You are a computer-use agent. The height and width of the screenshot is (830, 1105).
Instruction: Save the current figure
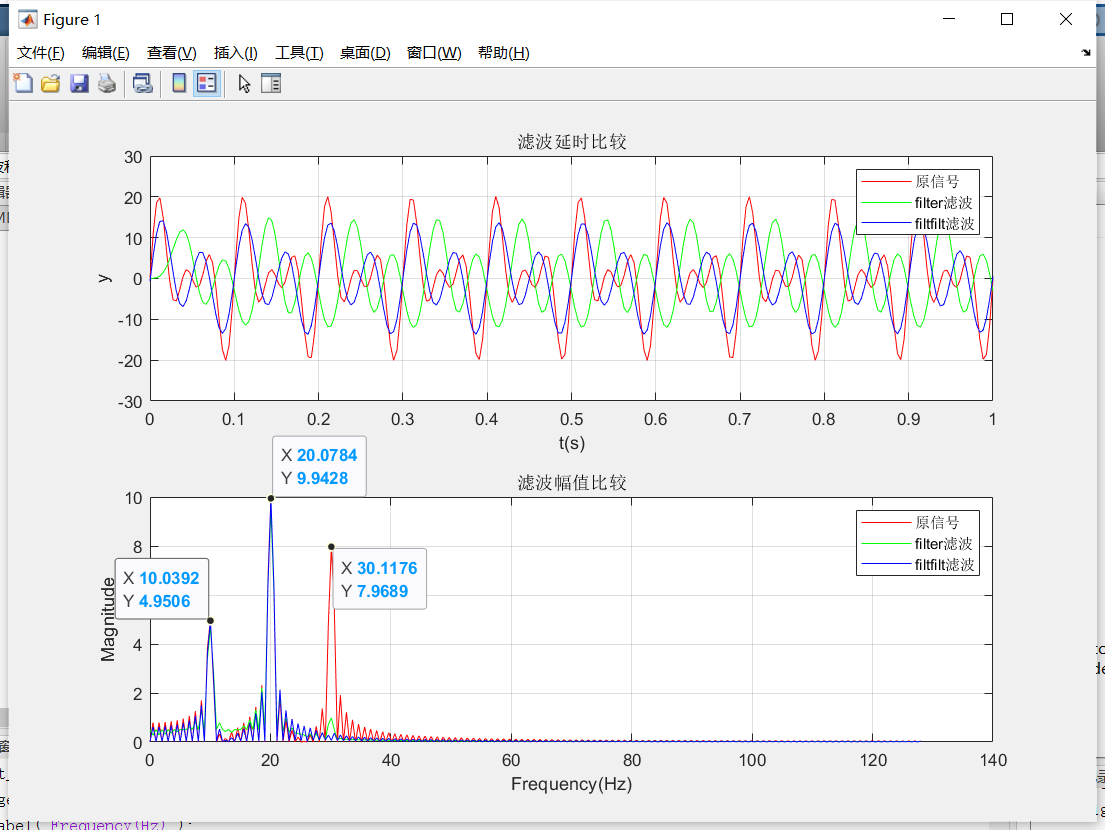pyautogui.click(x=80, y=83)
